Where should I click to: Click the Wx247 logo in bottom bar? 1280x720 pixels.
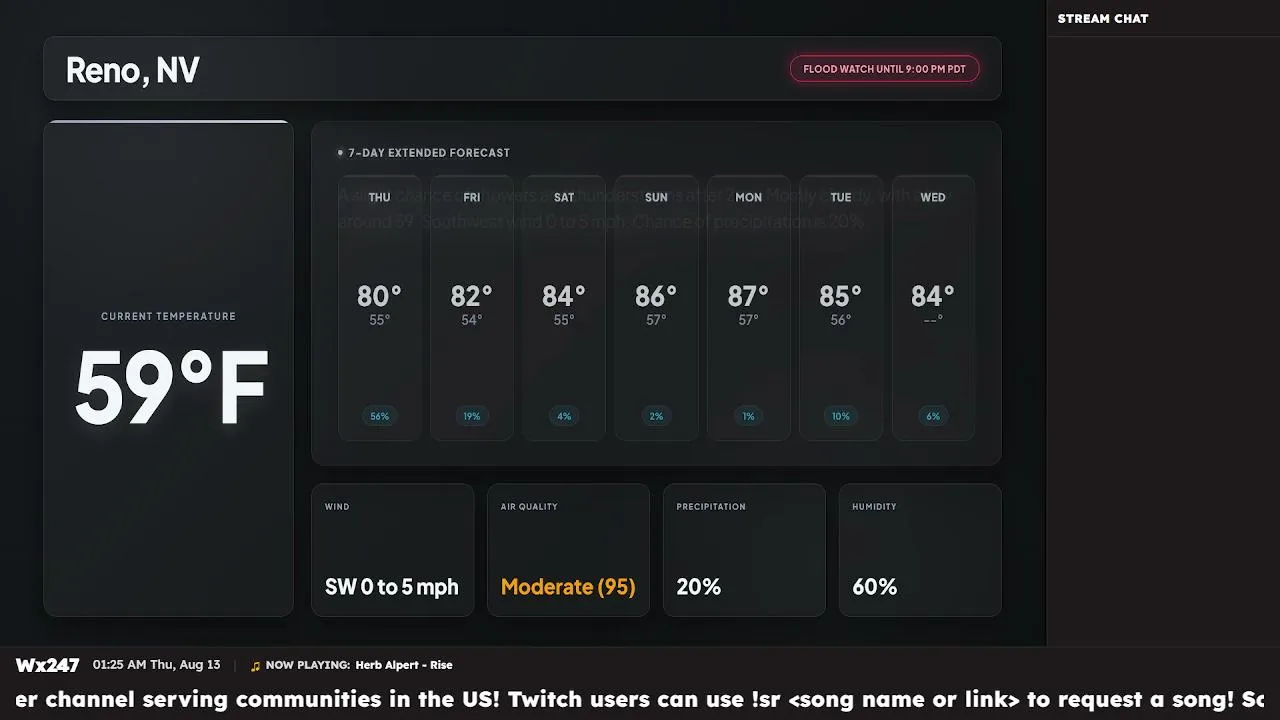coord(47,665)
